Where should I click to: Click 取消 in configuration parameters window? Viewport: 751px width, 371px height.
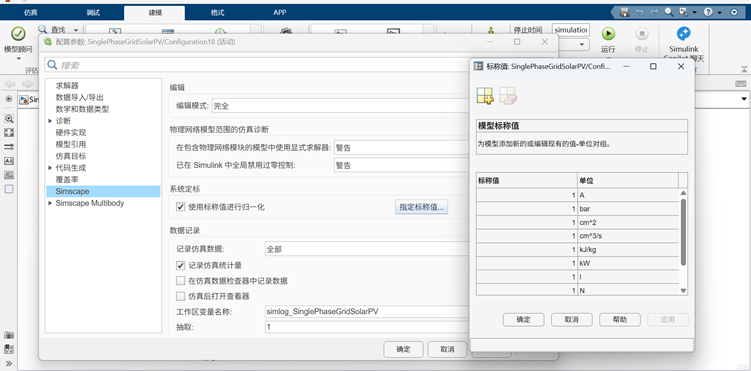pyautogui.click(x=447, y=349)
